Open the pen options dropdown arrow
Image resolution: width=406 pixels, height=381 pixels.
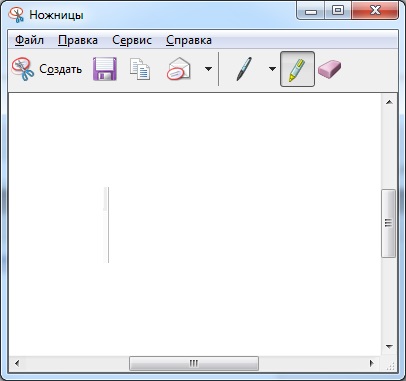click(x=272, y=69)
